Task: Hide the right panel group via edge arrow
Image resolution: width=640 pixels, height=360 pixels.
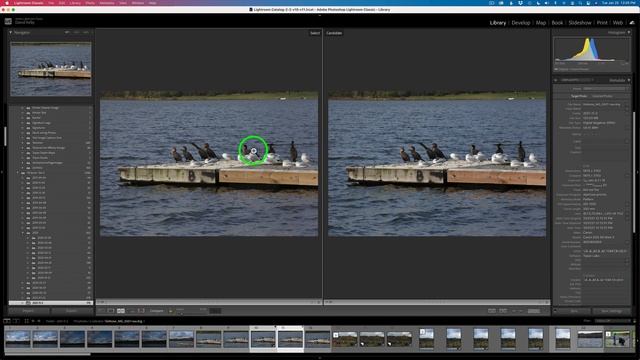Action: coord(638,172)
